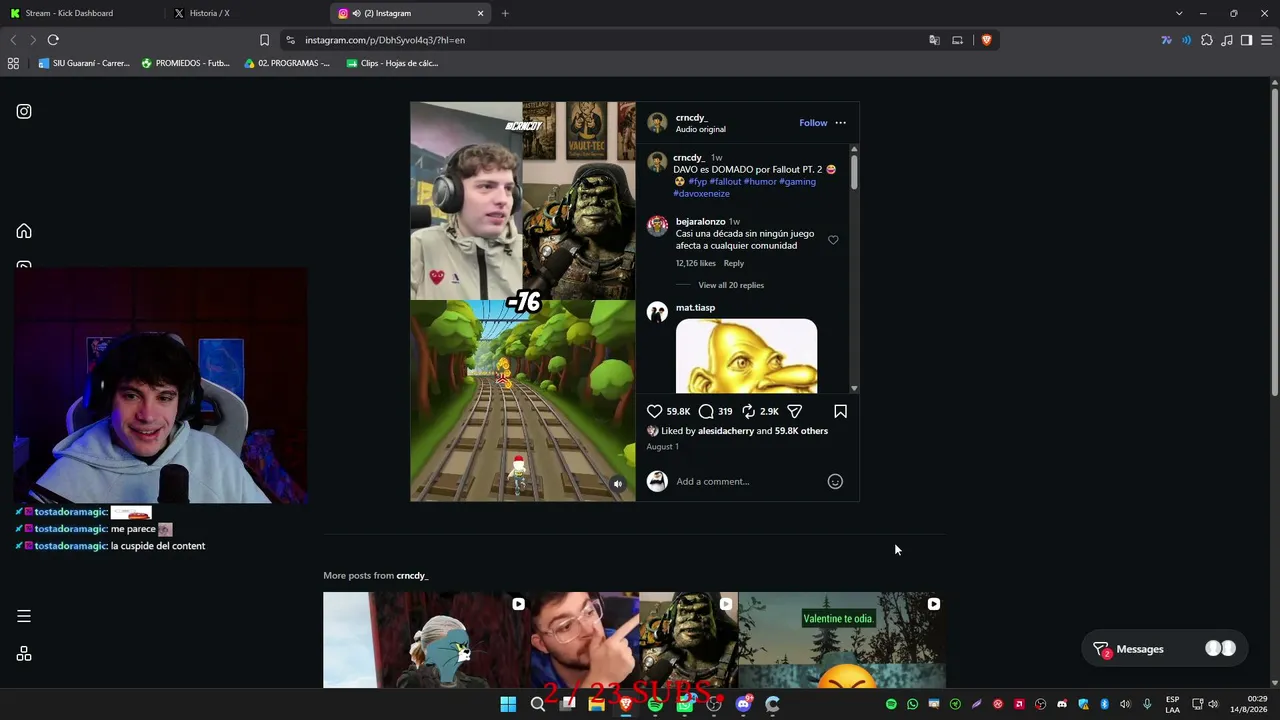Open post options three-dot menu
Viewport: 1280px width, 720px height.
tap(840, 123)
